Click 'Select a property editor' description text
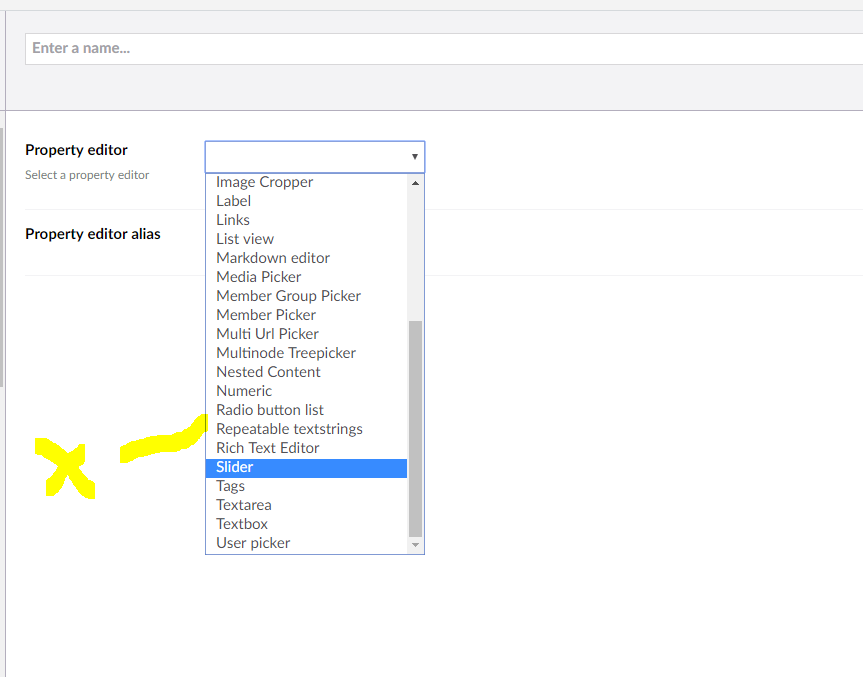 [x=87, y=175]
